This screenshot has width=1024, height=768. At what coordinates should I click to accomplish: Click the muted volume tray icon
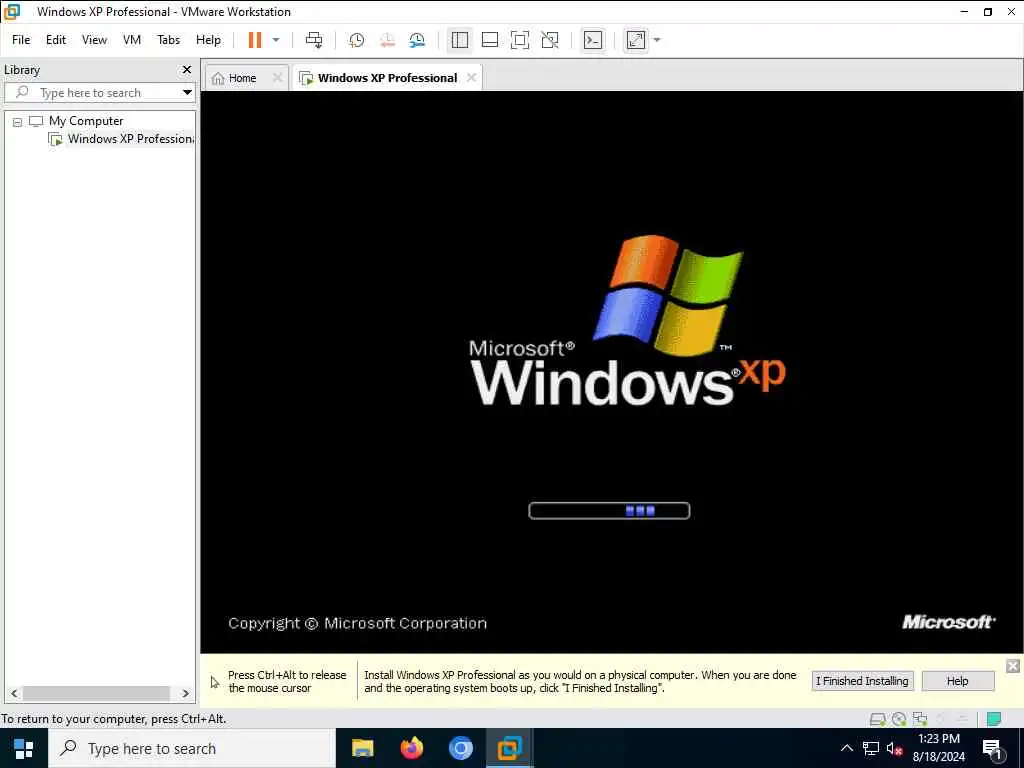tap(895, 749)
